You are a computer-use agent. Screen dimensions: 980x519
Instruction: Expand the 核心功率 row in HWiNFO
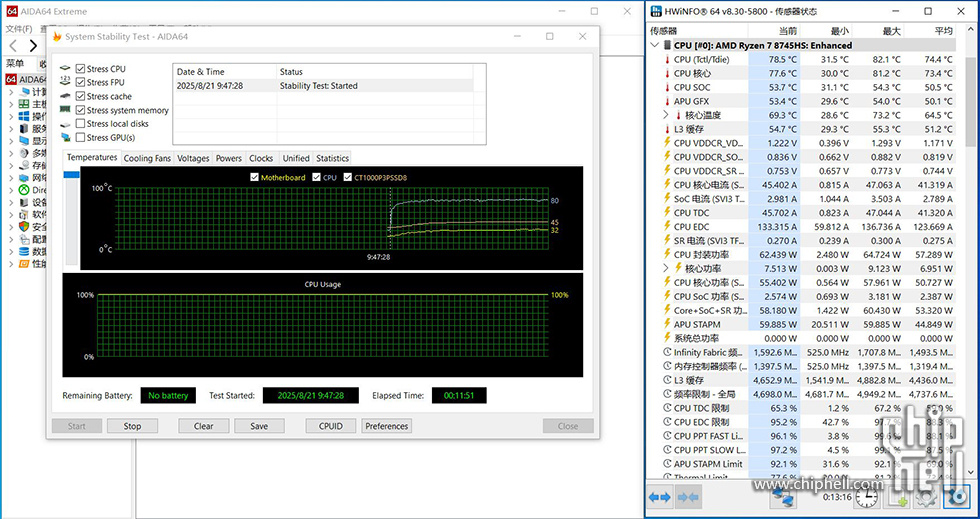[x=666, y=268]
